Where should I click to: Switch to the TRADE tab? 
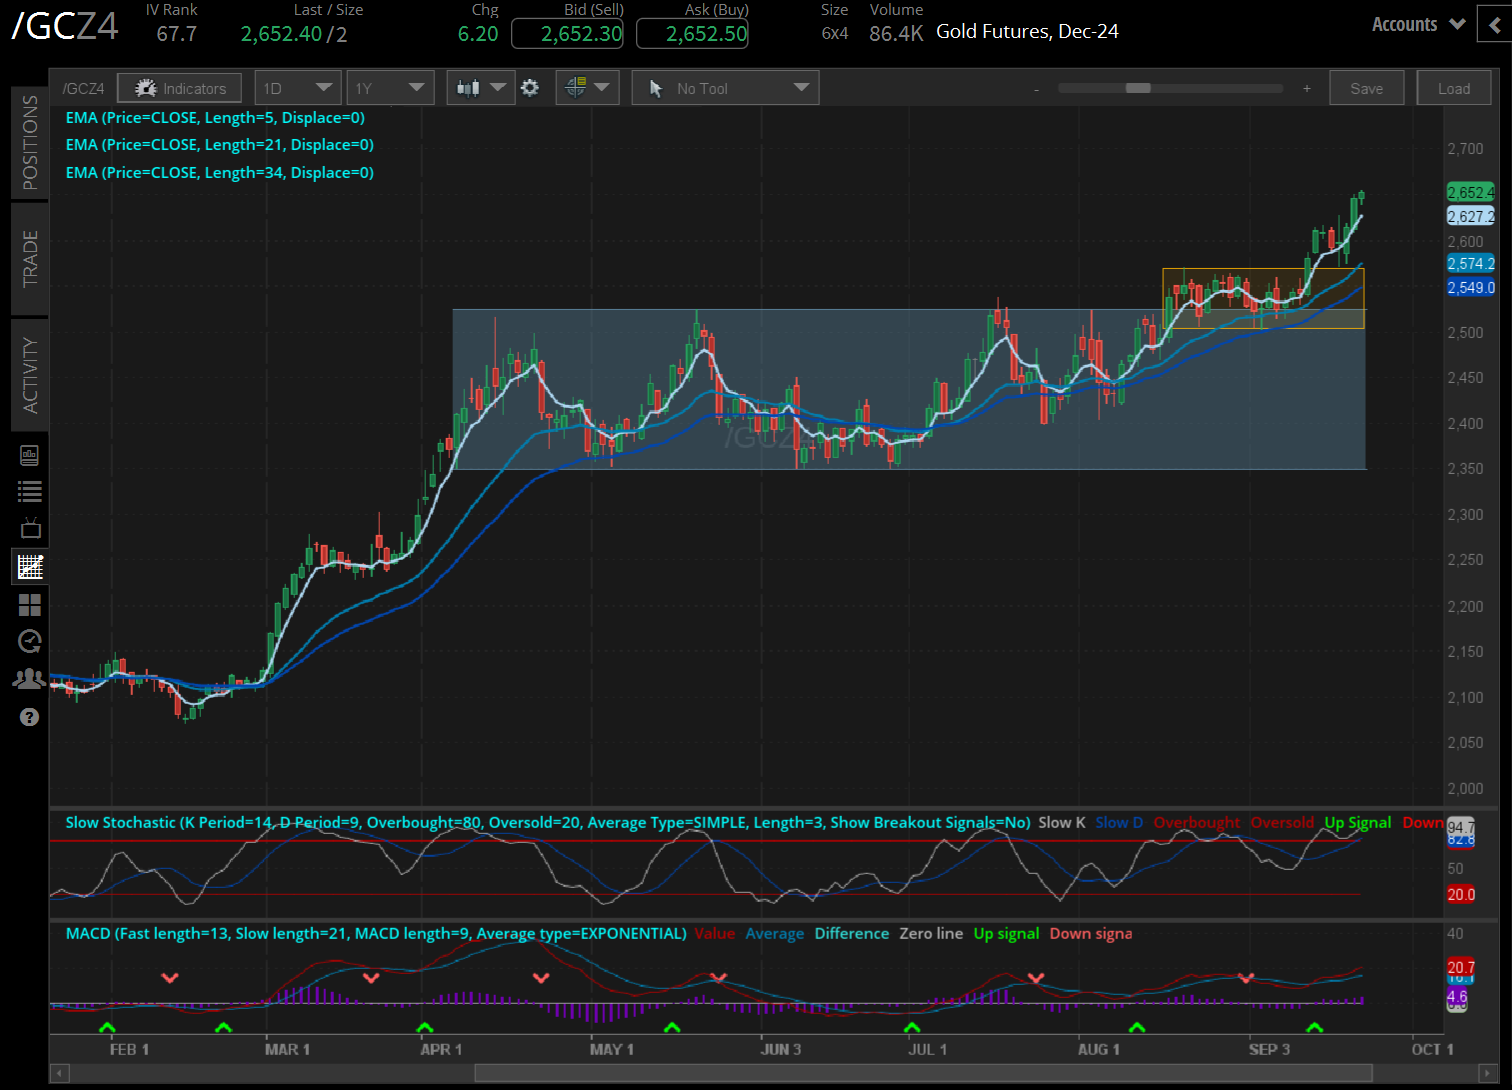coord(29,260)
